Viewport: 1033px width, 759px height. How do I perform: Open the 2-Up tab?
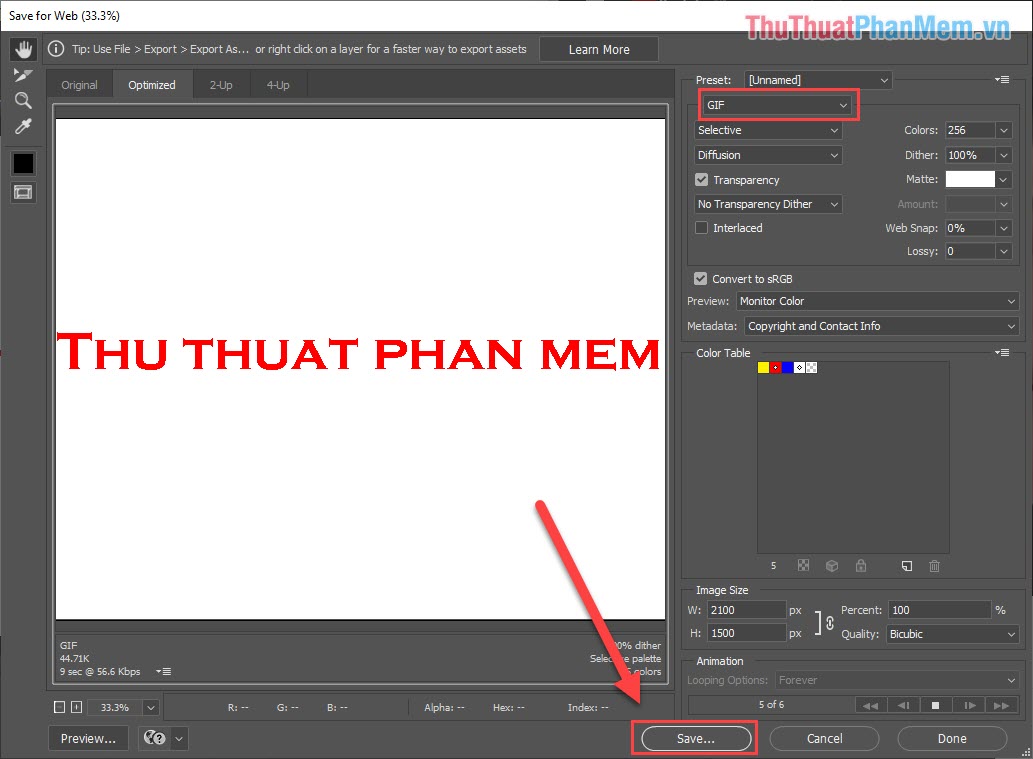point(221,85)
